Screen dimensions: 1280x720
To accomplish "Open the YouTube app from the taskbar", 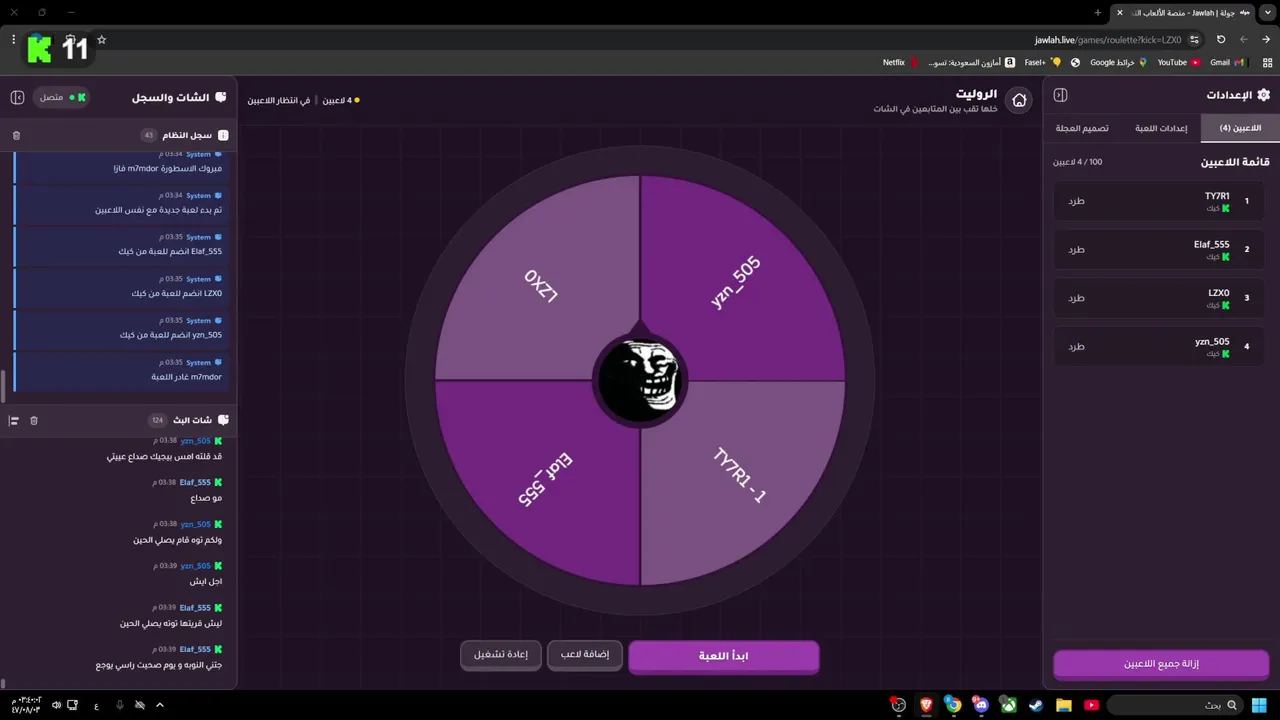I will pyautogui.click(x=1091, y=705).
